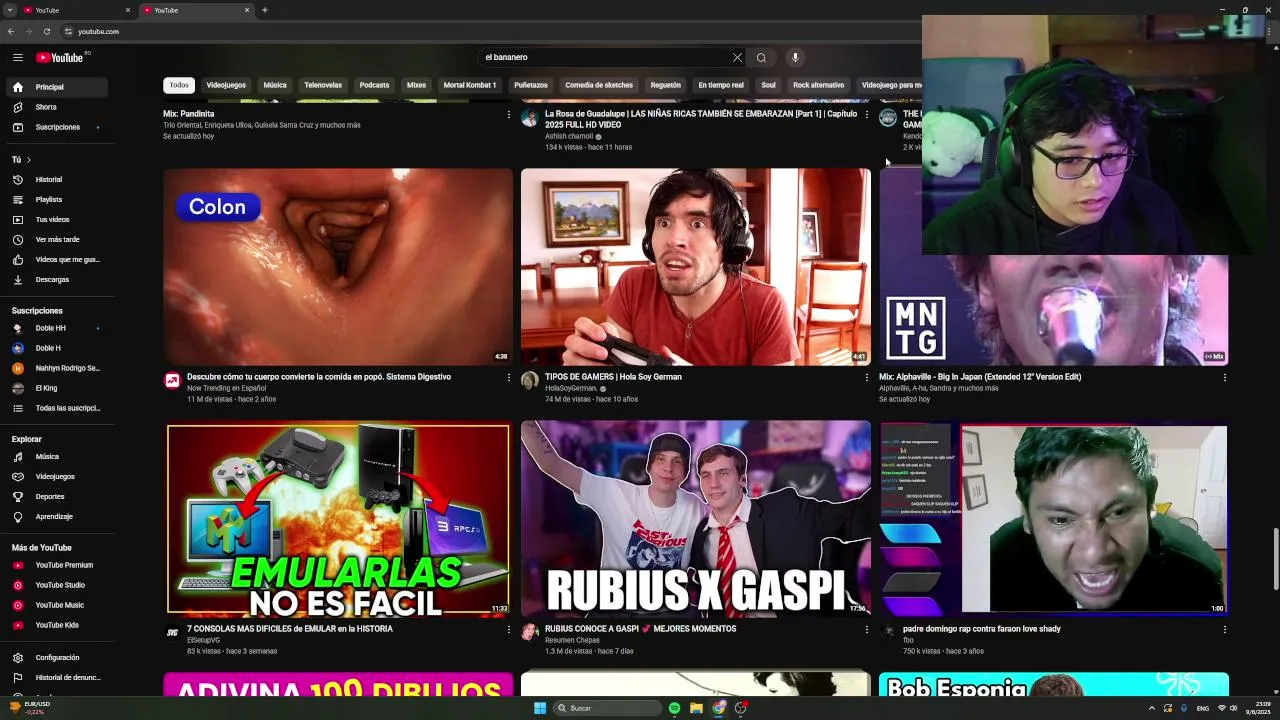Open options menu for padre domingo rap video
Screen dimensions: 1280x720
pos(1224,629)
